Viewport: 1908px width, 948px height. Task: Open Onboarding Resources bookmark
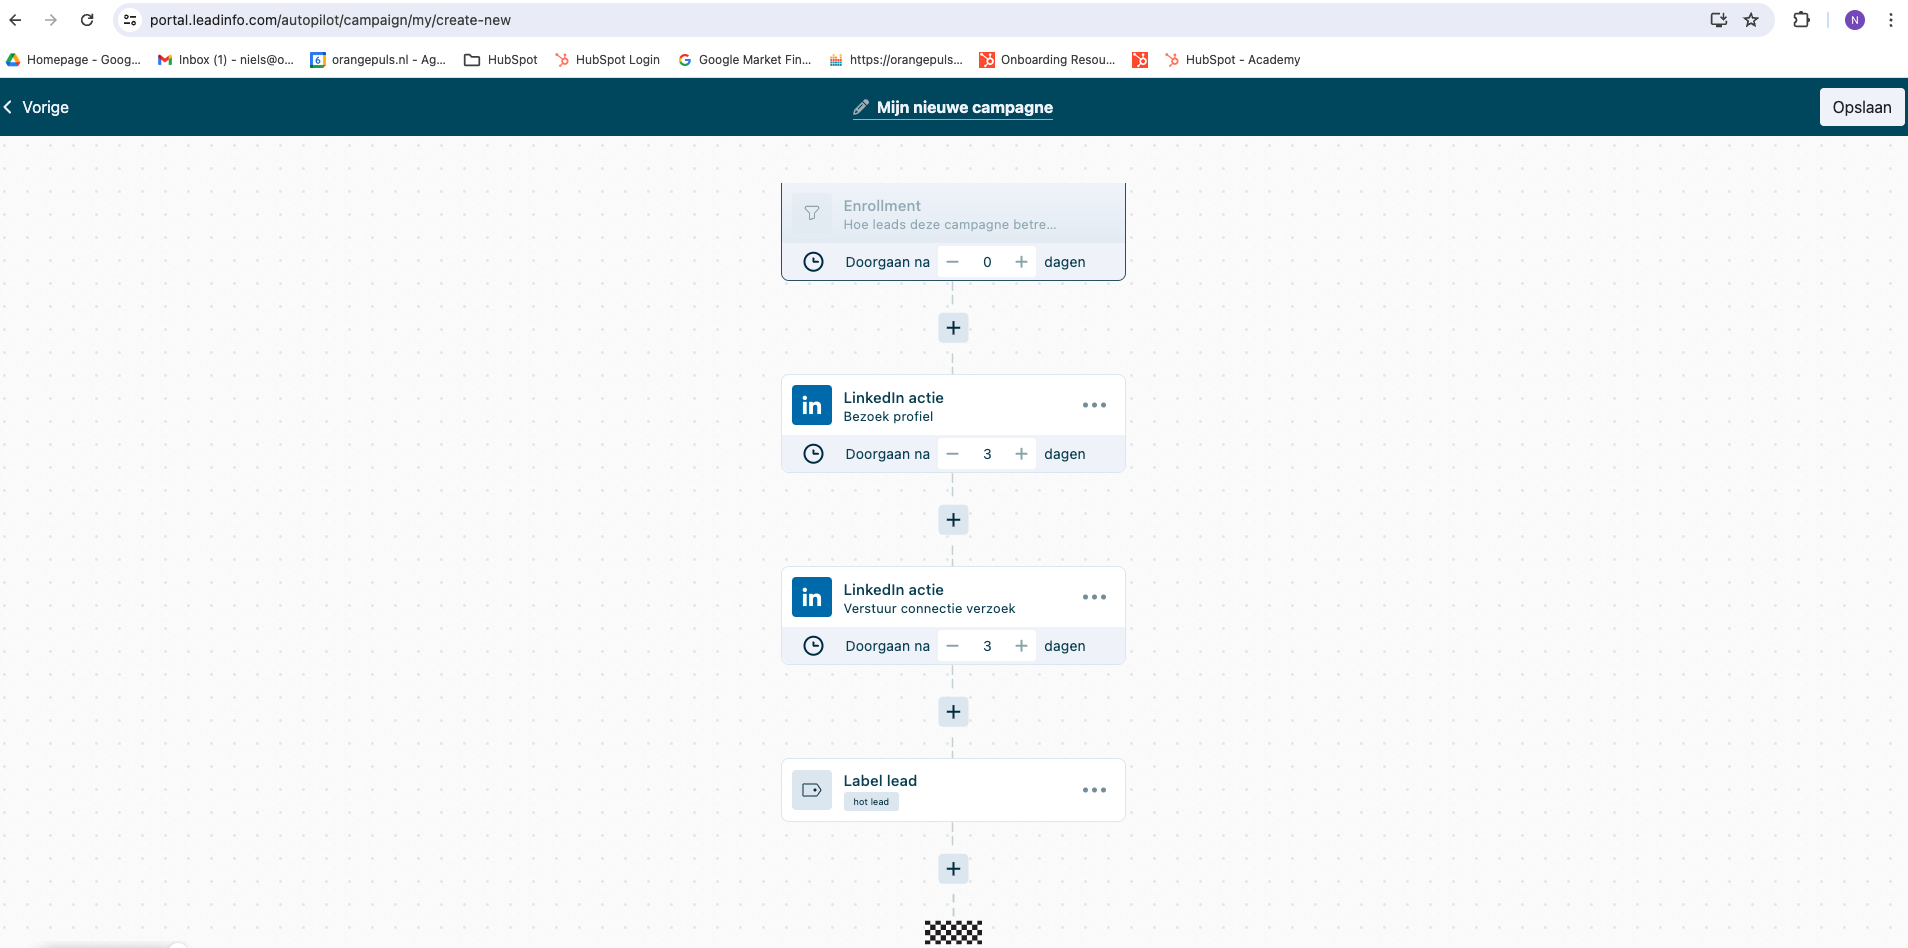(x=1047, y=60)
